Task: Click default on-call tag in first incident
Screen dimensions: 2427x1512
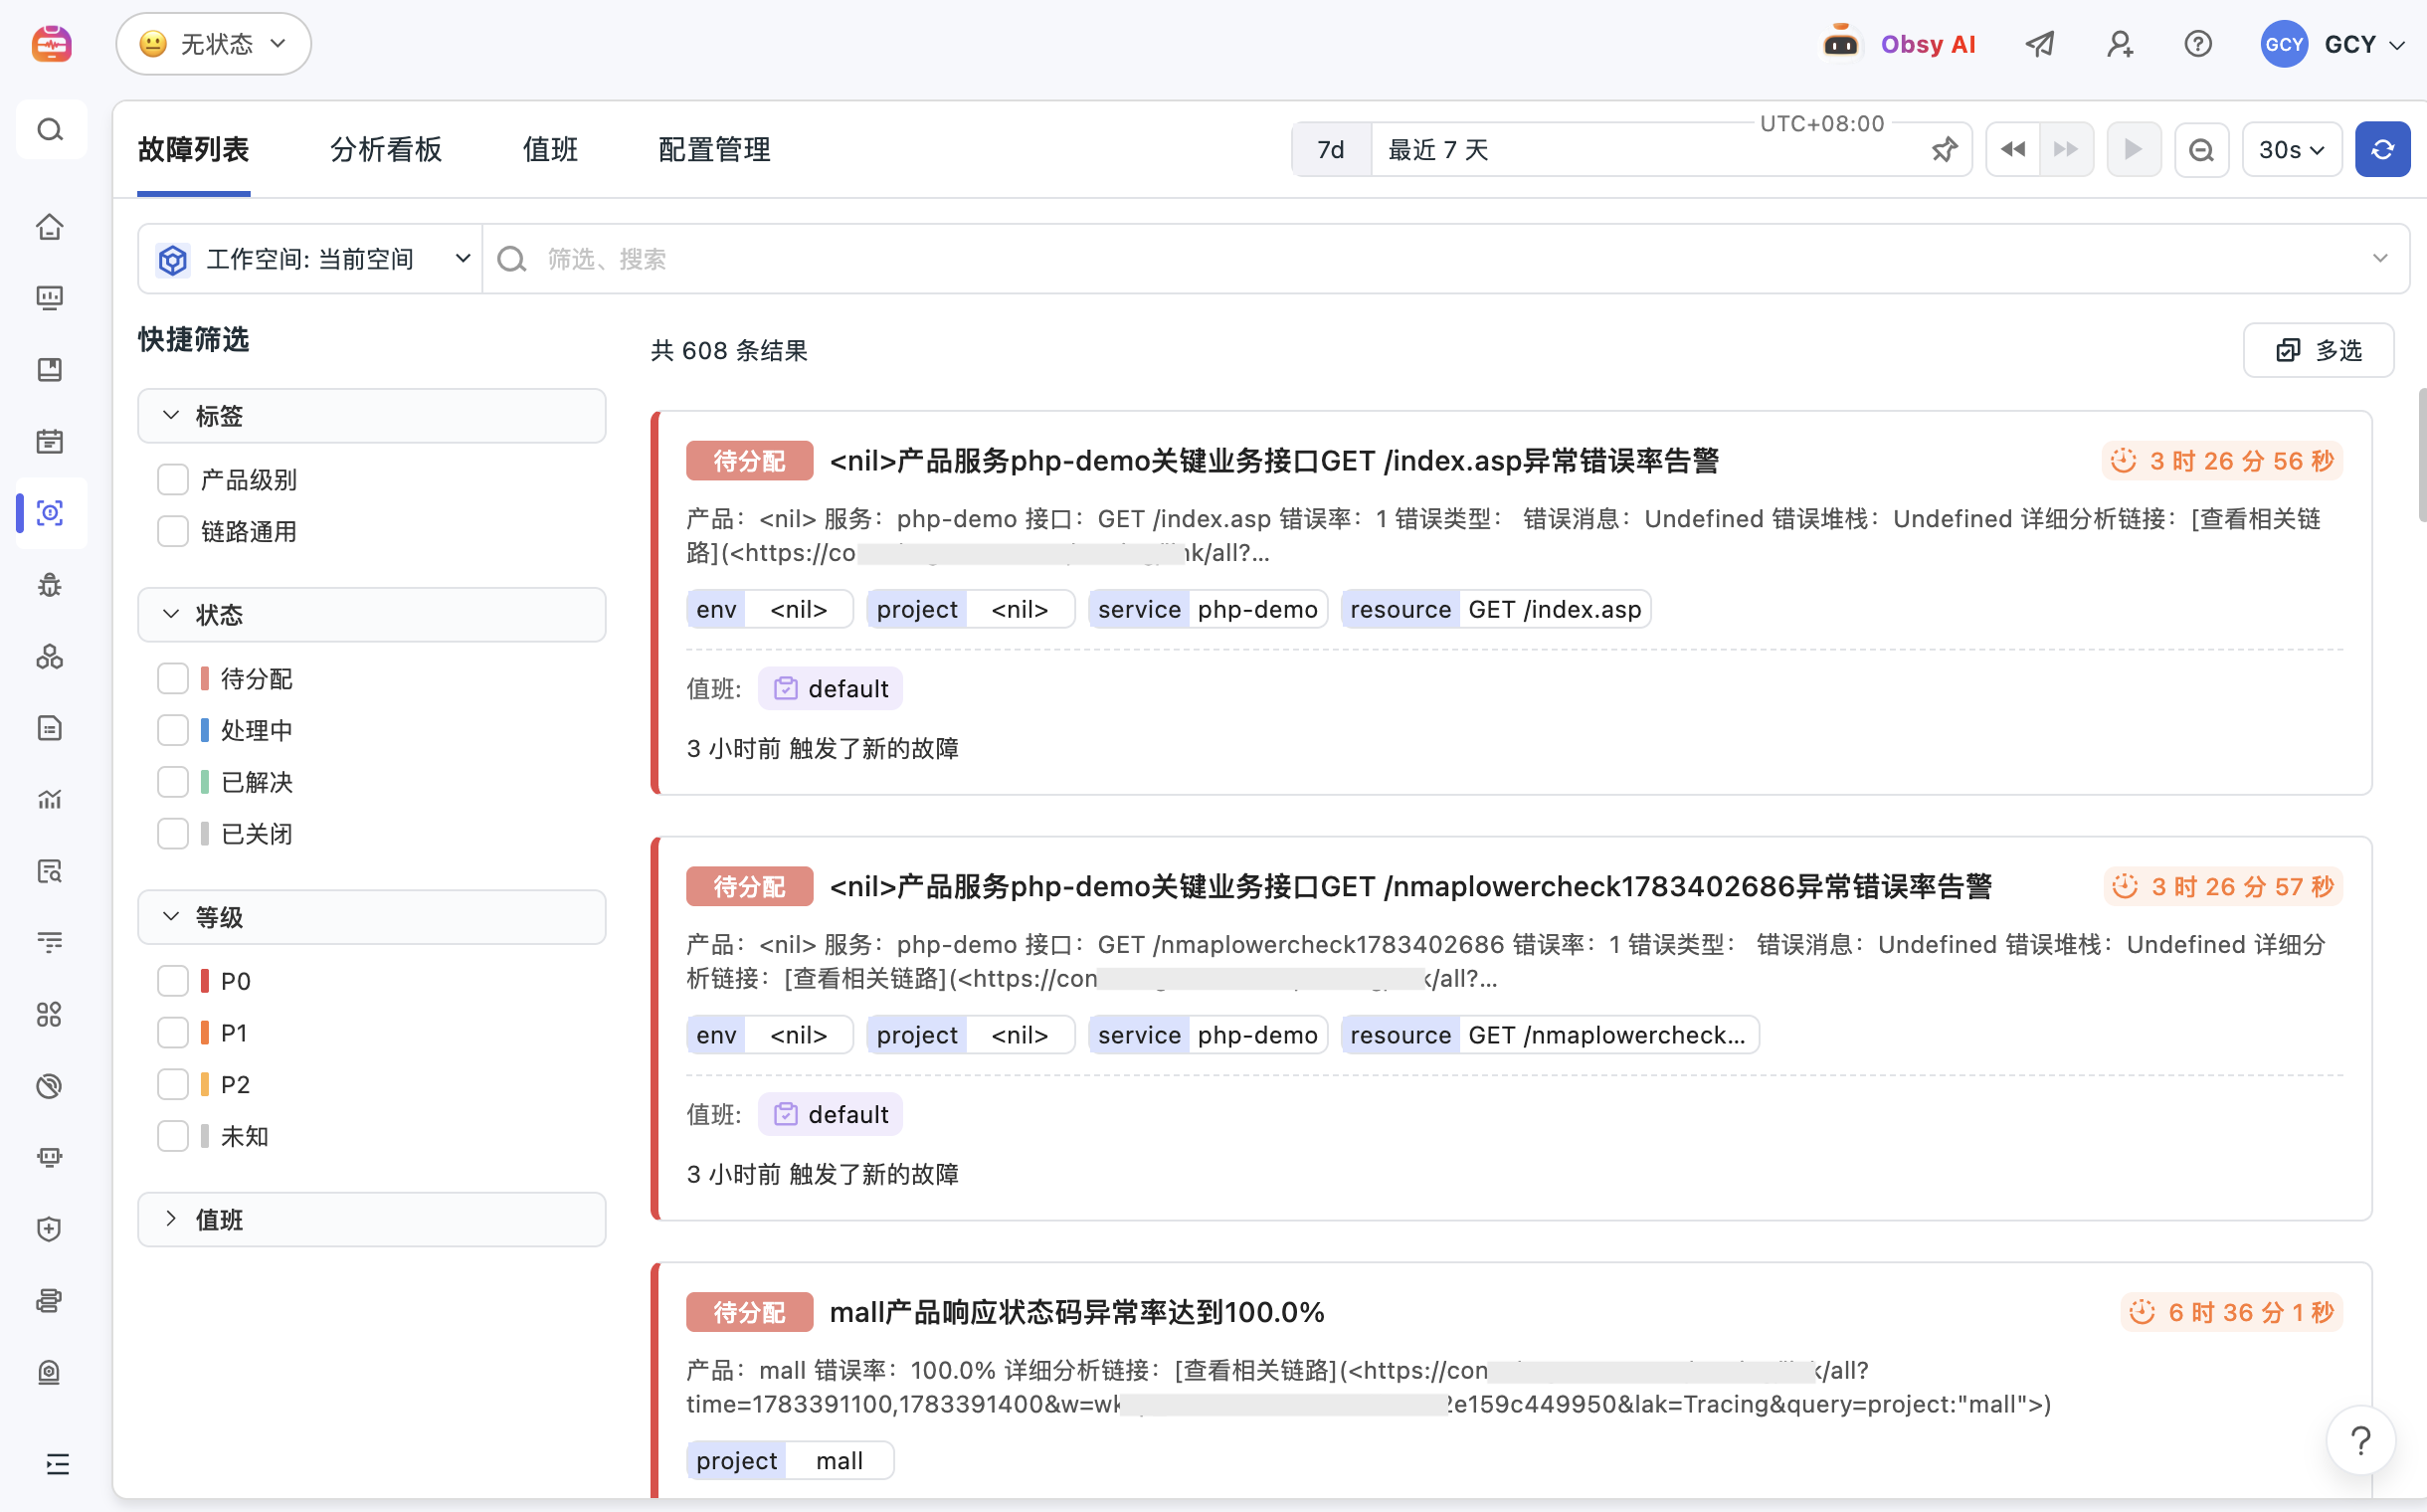Action: click(830, 689)
